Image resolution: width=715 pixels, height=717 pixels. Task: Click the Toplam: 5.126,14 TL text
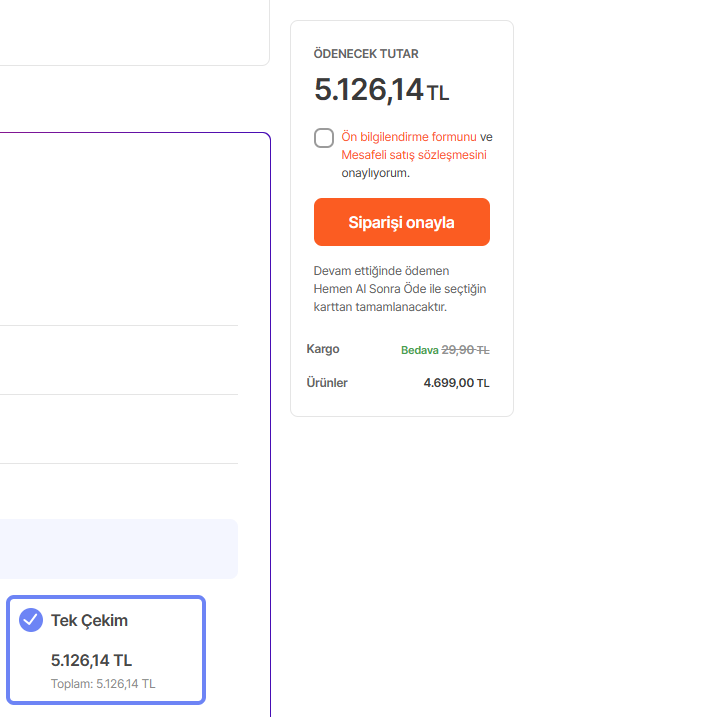[103, 684]
